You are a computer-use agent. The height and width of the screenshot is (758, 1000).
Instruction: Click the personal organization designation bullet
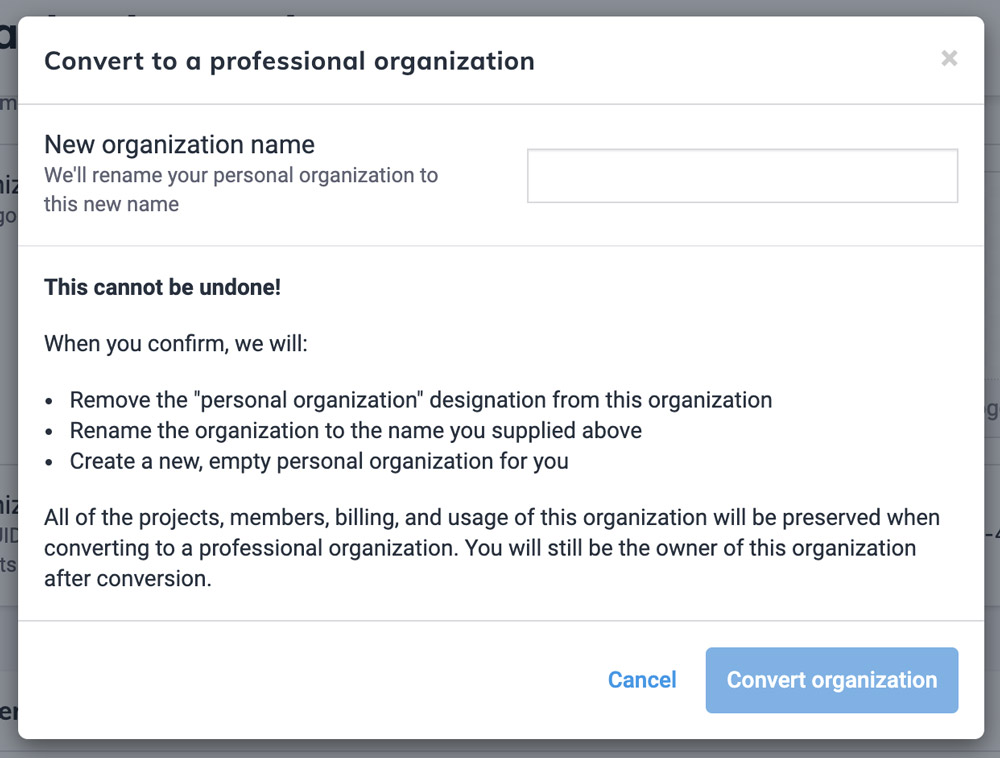coord(421,399)
